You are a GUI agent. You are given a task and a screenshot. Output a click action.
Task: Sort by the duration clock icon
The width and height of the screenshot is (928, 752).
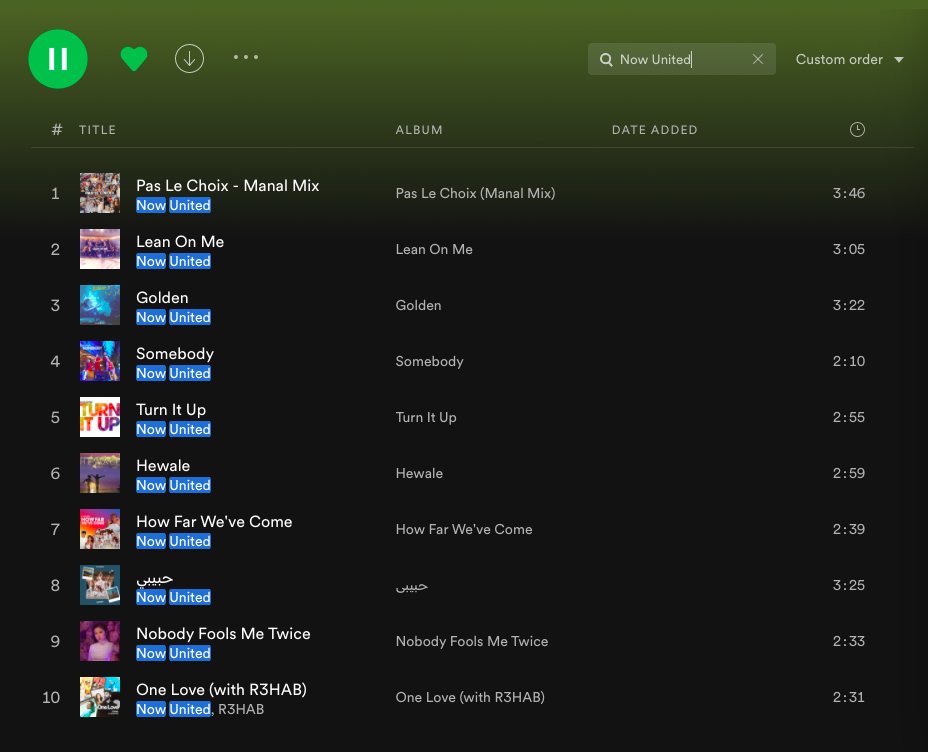pos(857,130)
